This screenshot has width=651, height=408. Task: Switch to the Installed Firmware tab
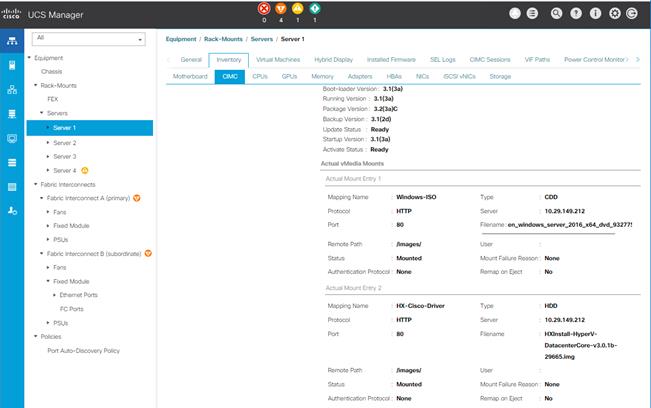(x=391, y=60)
